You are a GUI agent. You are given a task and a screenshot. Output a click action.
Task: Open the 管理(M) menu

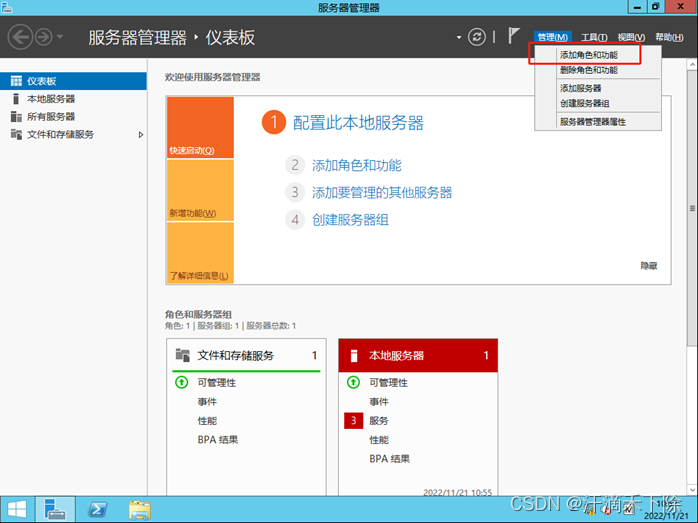pyautogui.click(x=552, y=37)
